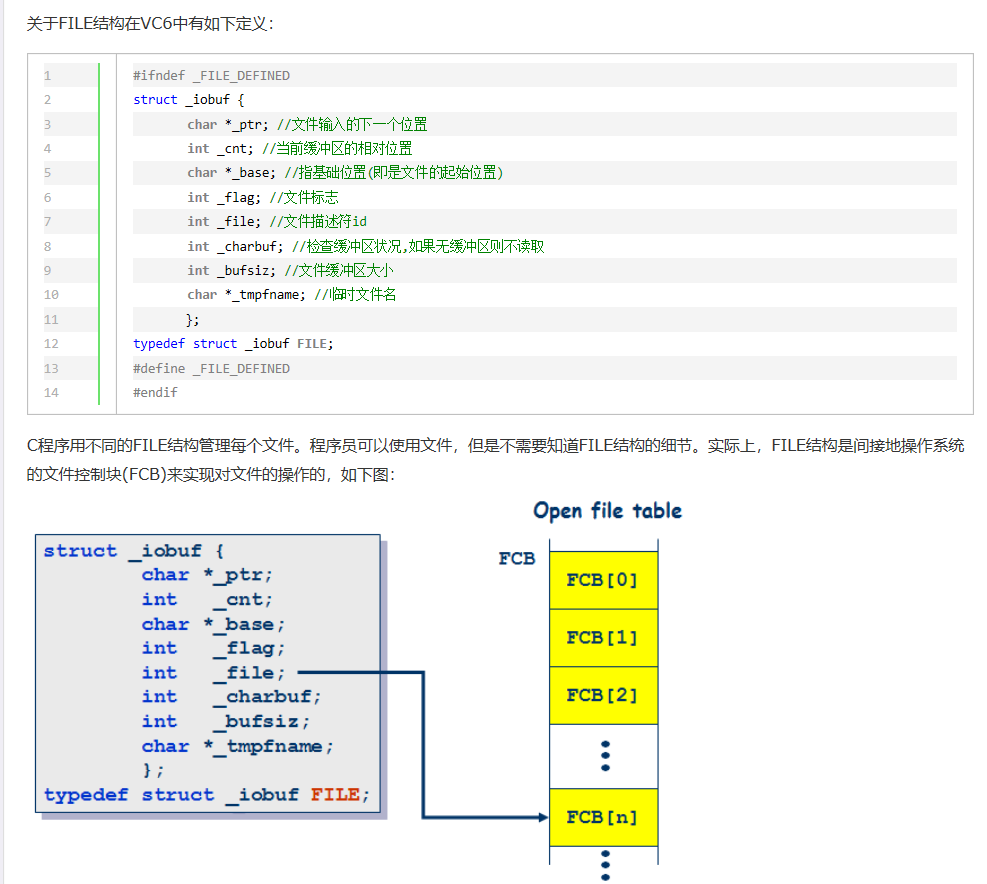Click the FCB[n] block at arrow end

point(603,817)
